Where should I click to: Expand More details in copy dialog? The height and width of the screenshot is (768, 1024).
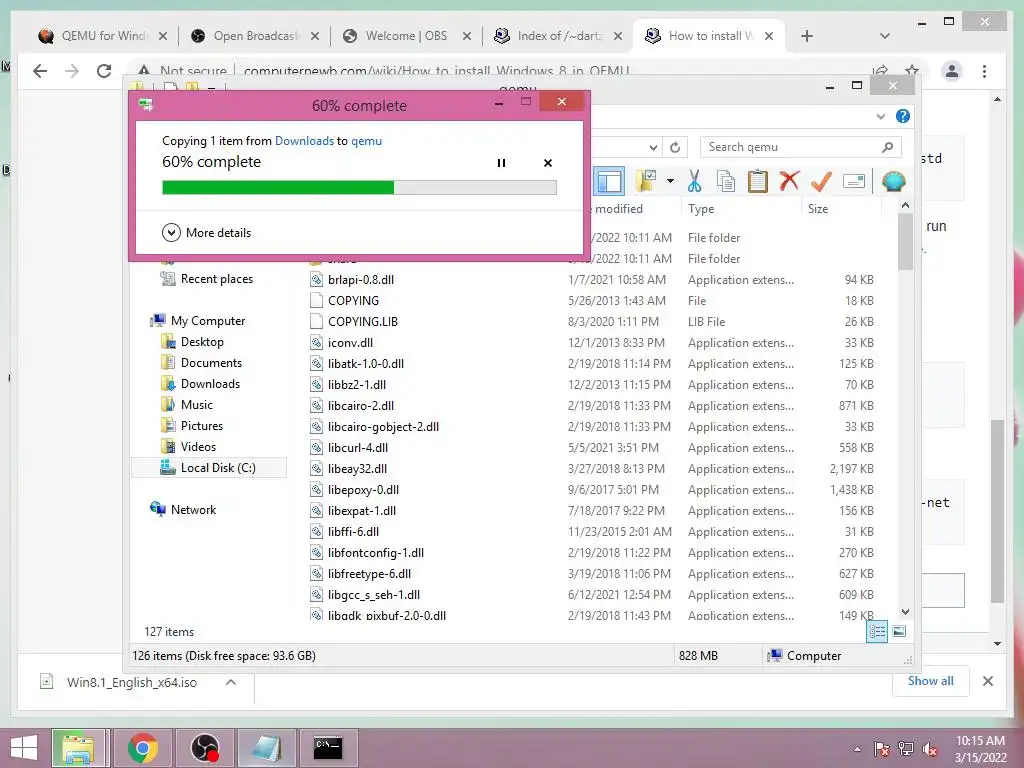pyautogui.click(x=206, y=232)
